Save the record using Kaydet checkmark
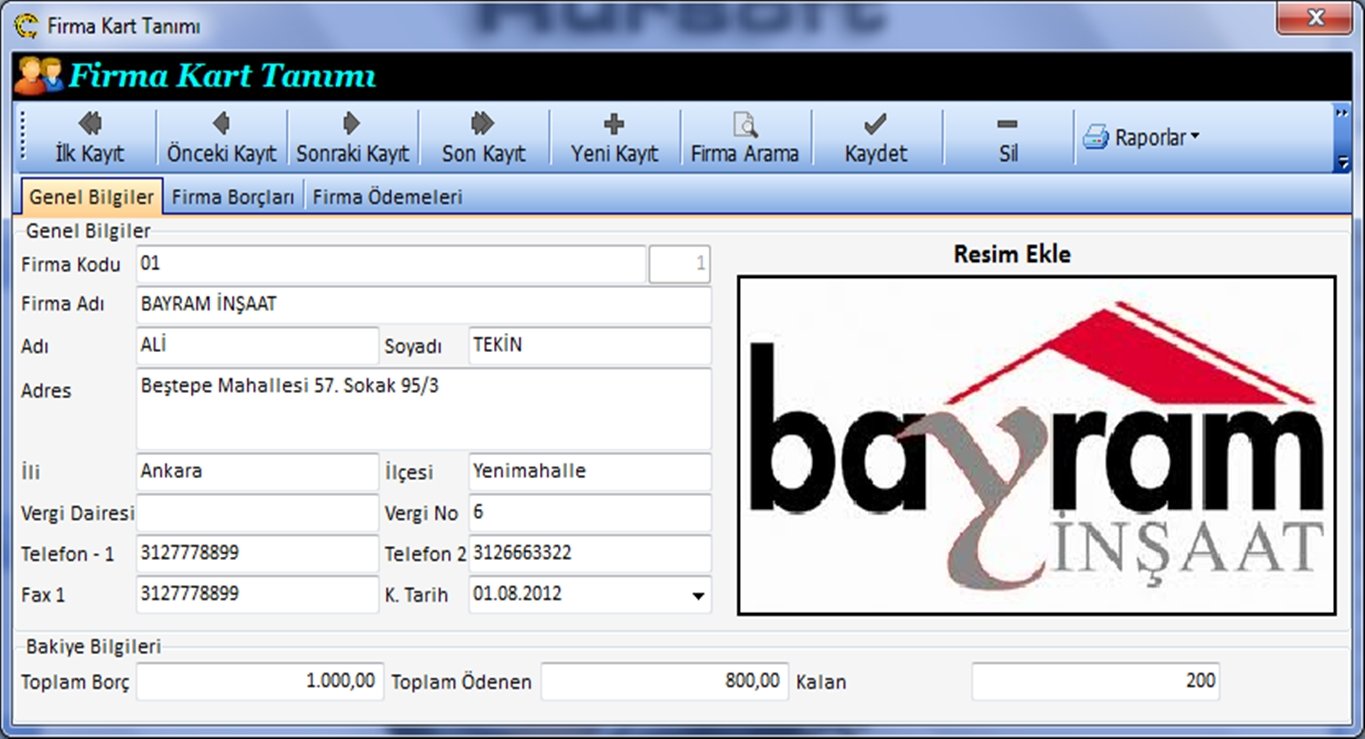This screenshot has width=1365, height=739. point(876,137)
